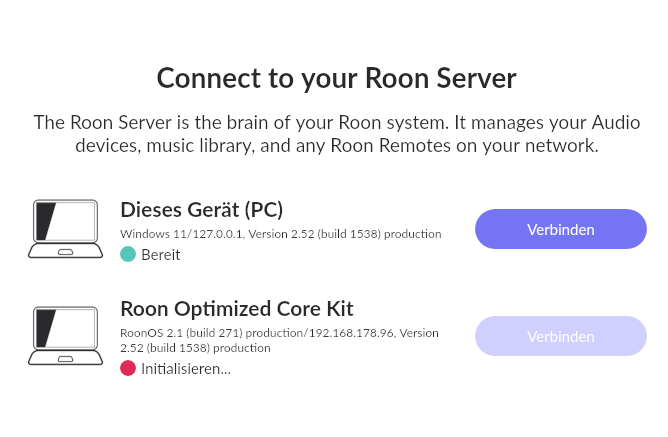Viewport: 668px width, 437px height.
Task: Click the Roon Server description paragraph
Action: [x=337, y=134]
